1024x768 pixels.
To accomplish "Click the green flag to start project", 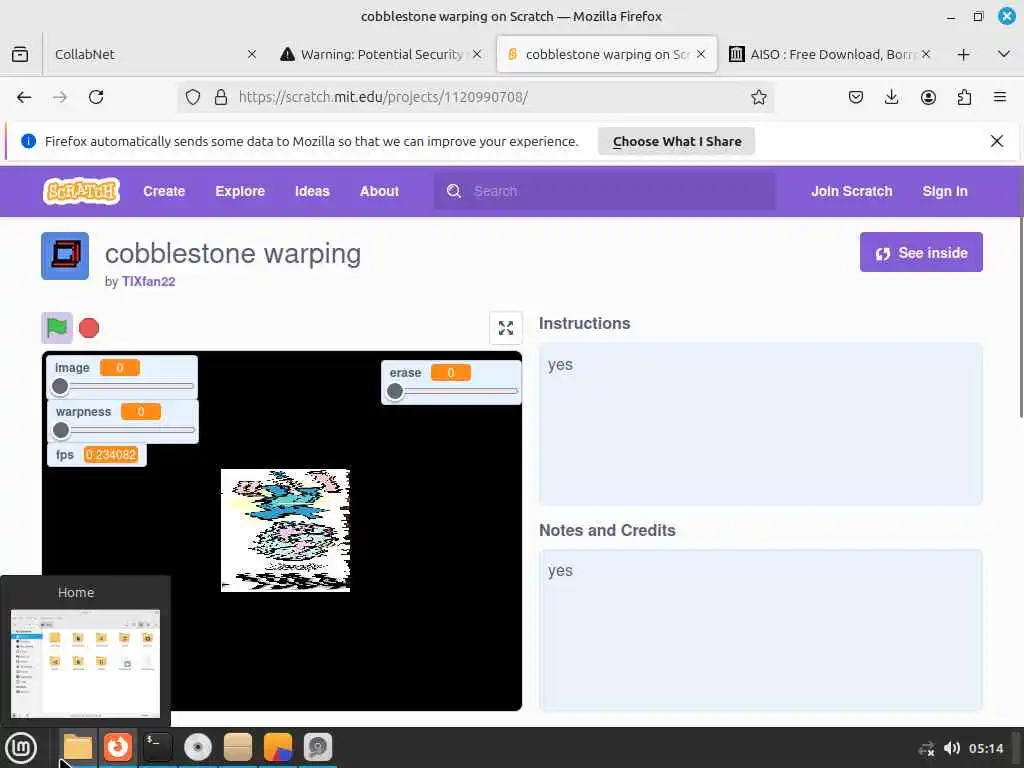I will click(x=57, y=328).
